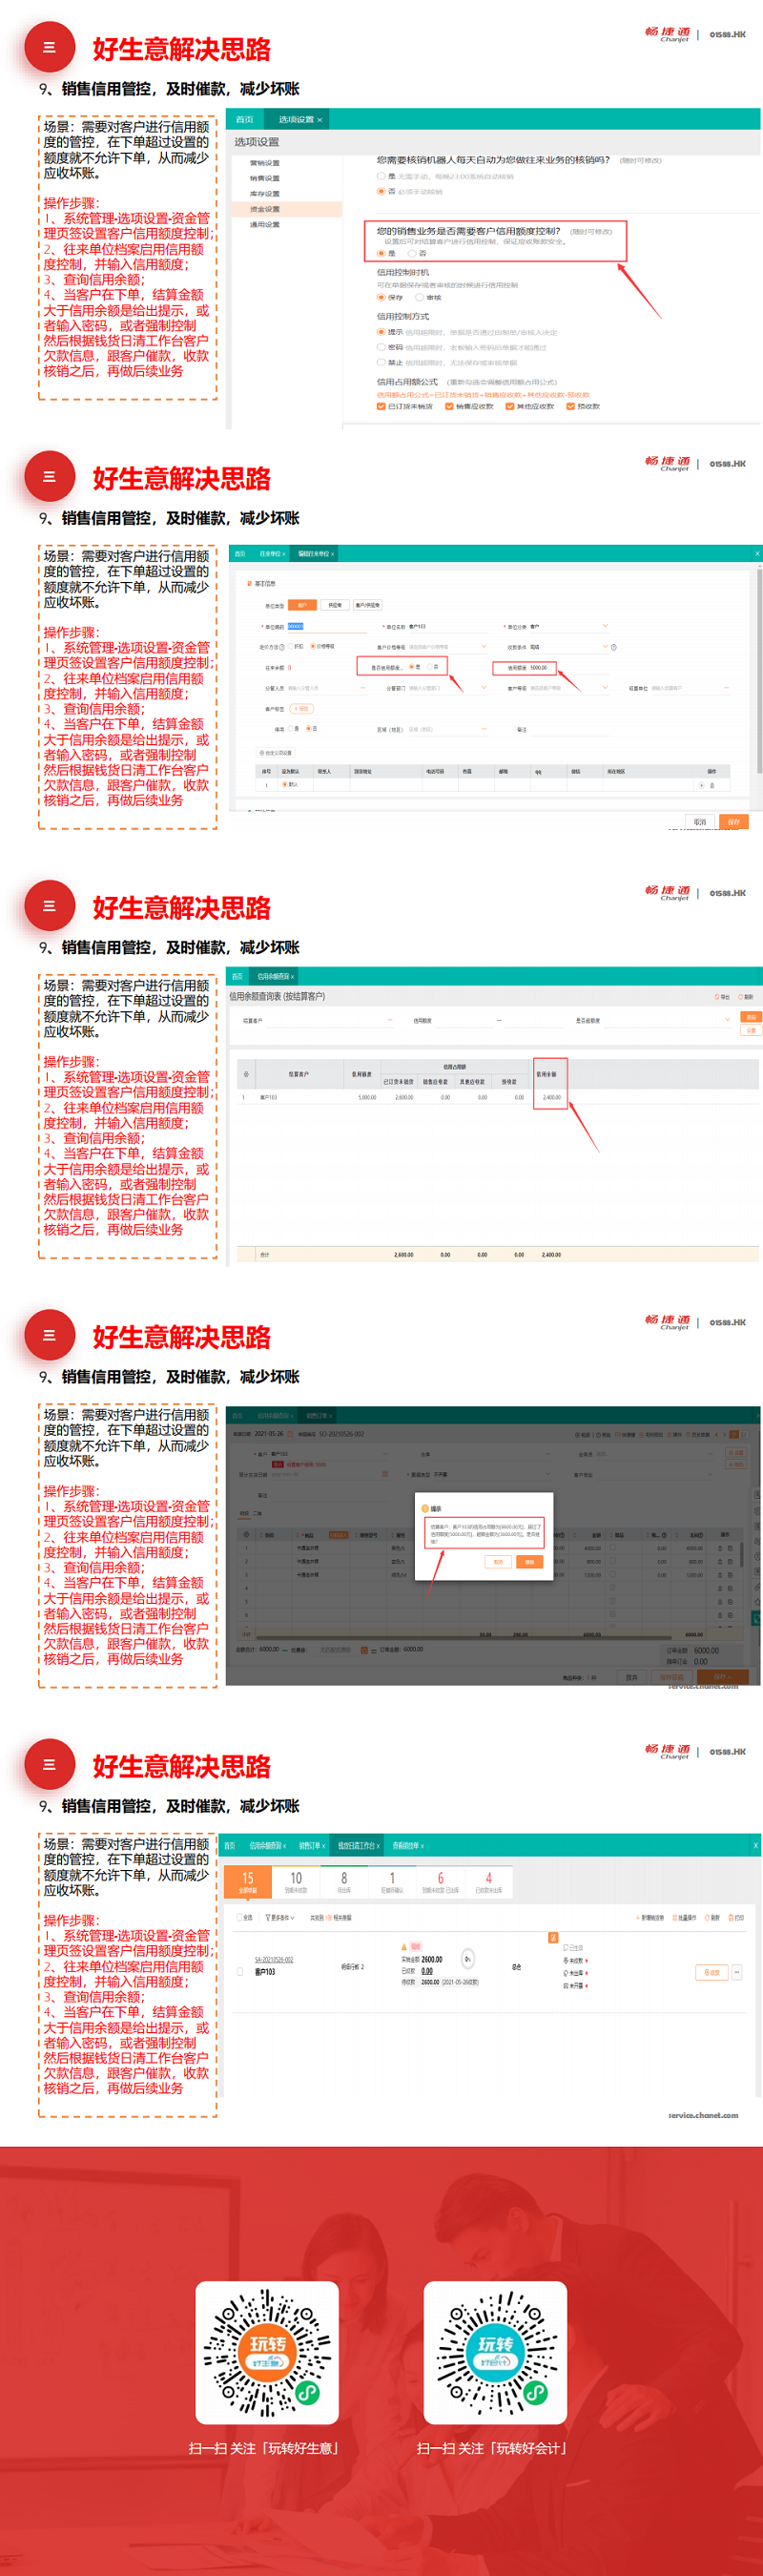Choose 禁止 as 信用控制方式
The image size is (763, 2576).
(381, 362)
